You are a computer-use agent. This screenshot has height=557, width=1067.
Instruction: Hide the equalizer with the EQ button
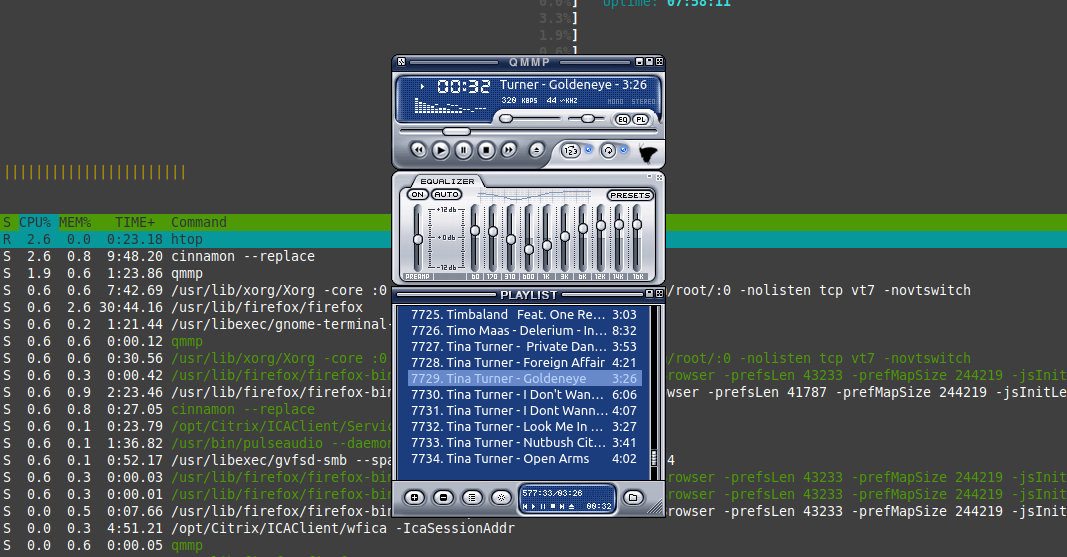coord(622,119)
